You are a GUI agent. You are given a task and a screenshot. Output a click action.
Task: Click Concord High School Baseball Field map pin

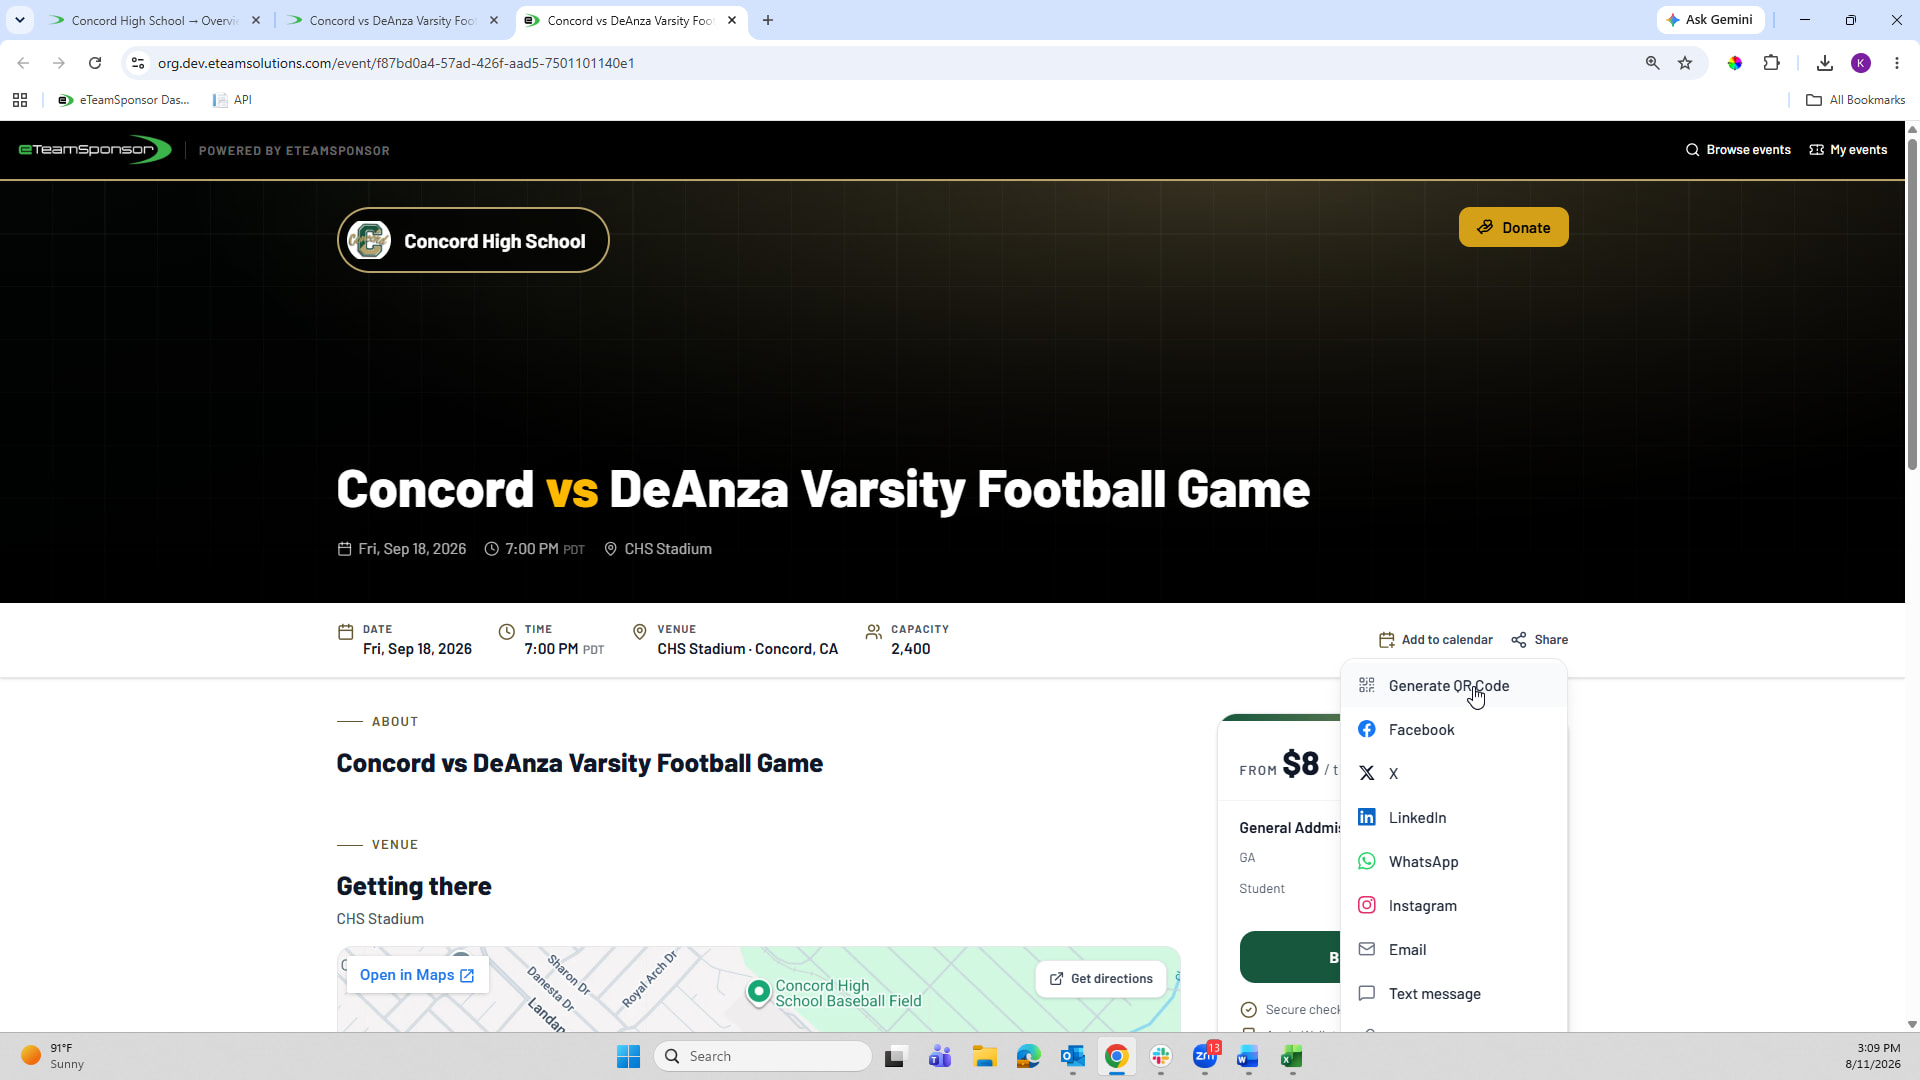(759, 991)
